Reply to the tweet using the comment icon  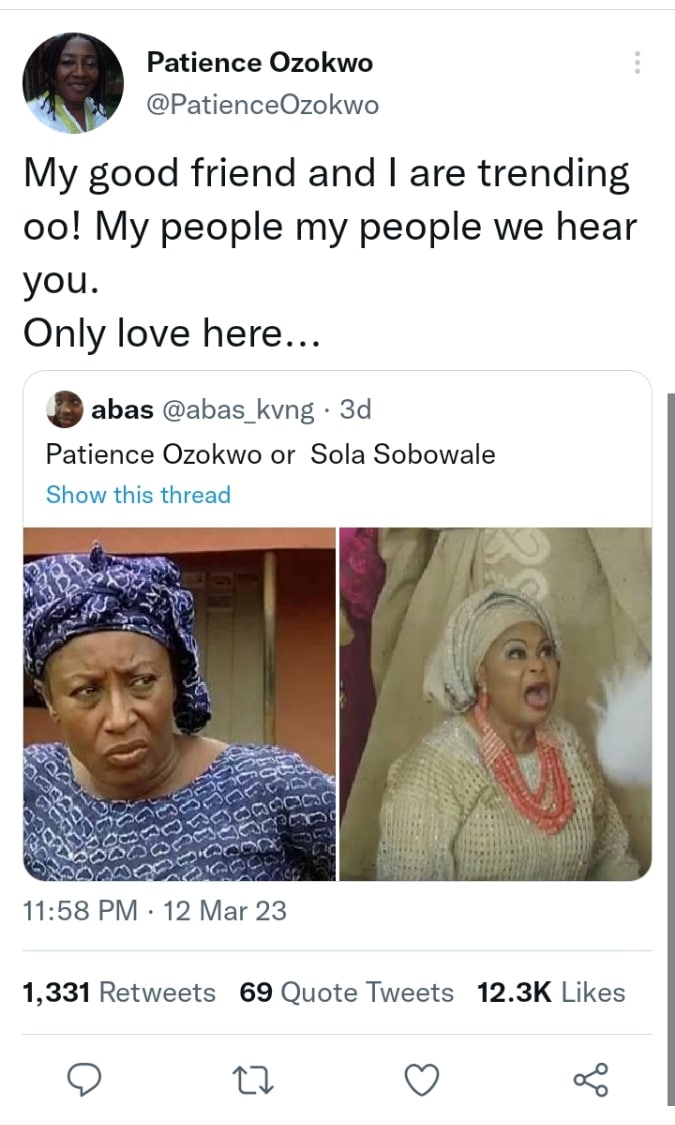coord(85,1079)
